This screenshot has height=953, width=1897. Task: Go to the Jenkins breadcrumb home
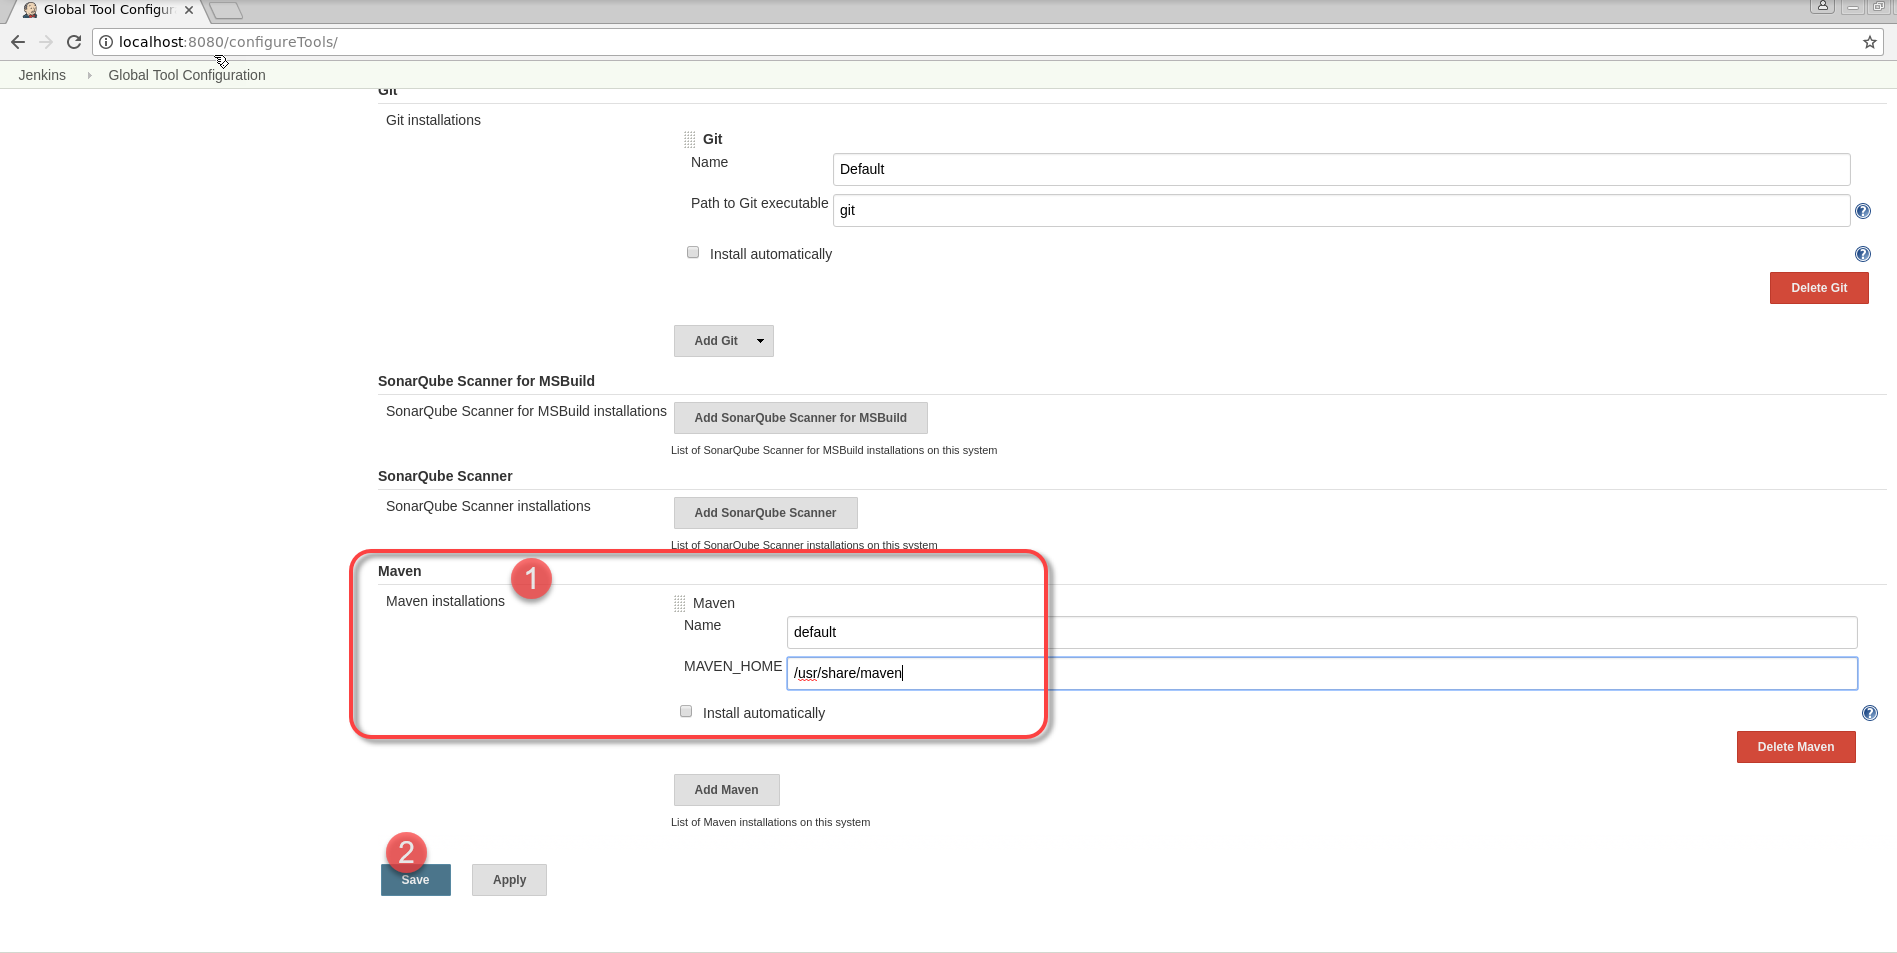pyautogui.click(x=42, y=75)
